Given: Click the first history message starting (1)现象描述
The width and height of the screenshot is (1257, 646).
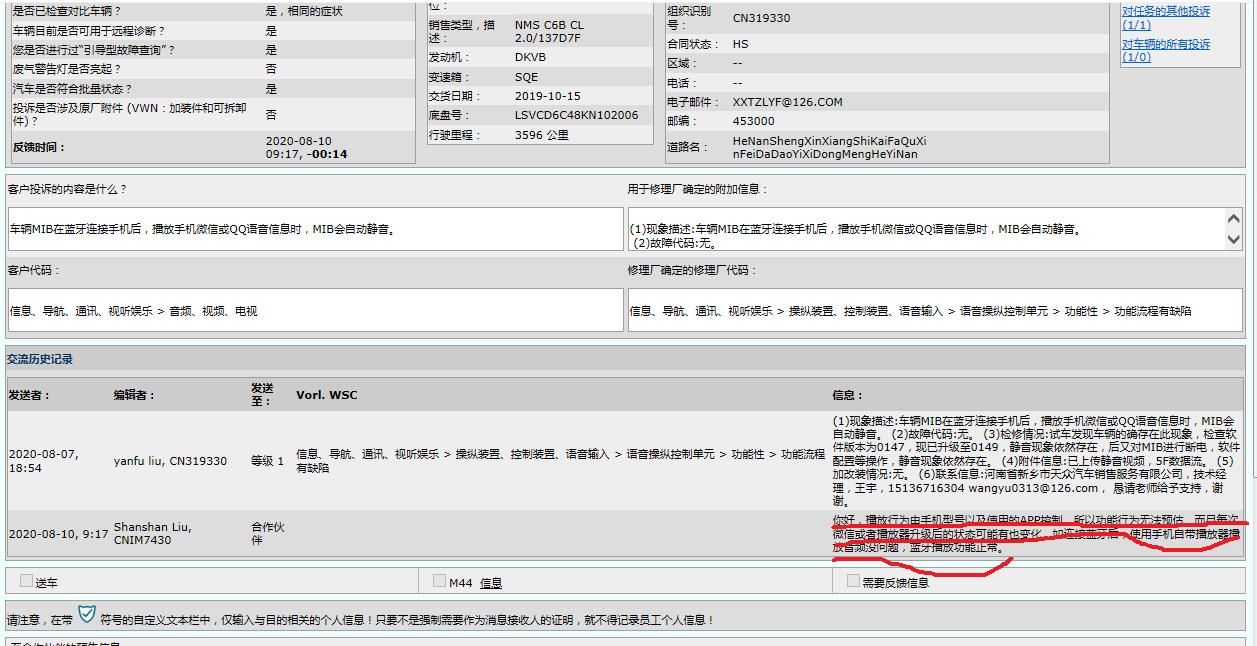Looking at the screenshot, I should pos(1035,461).
